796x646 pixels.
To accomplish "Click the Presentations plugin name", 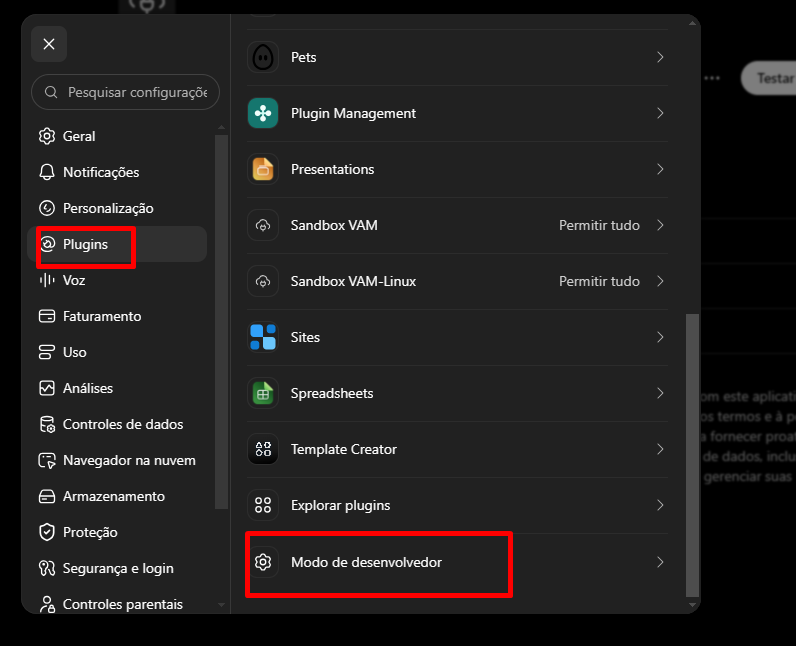I will (x=333, y=169).
